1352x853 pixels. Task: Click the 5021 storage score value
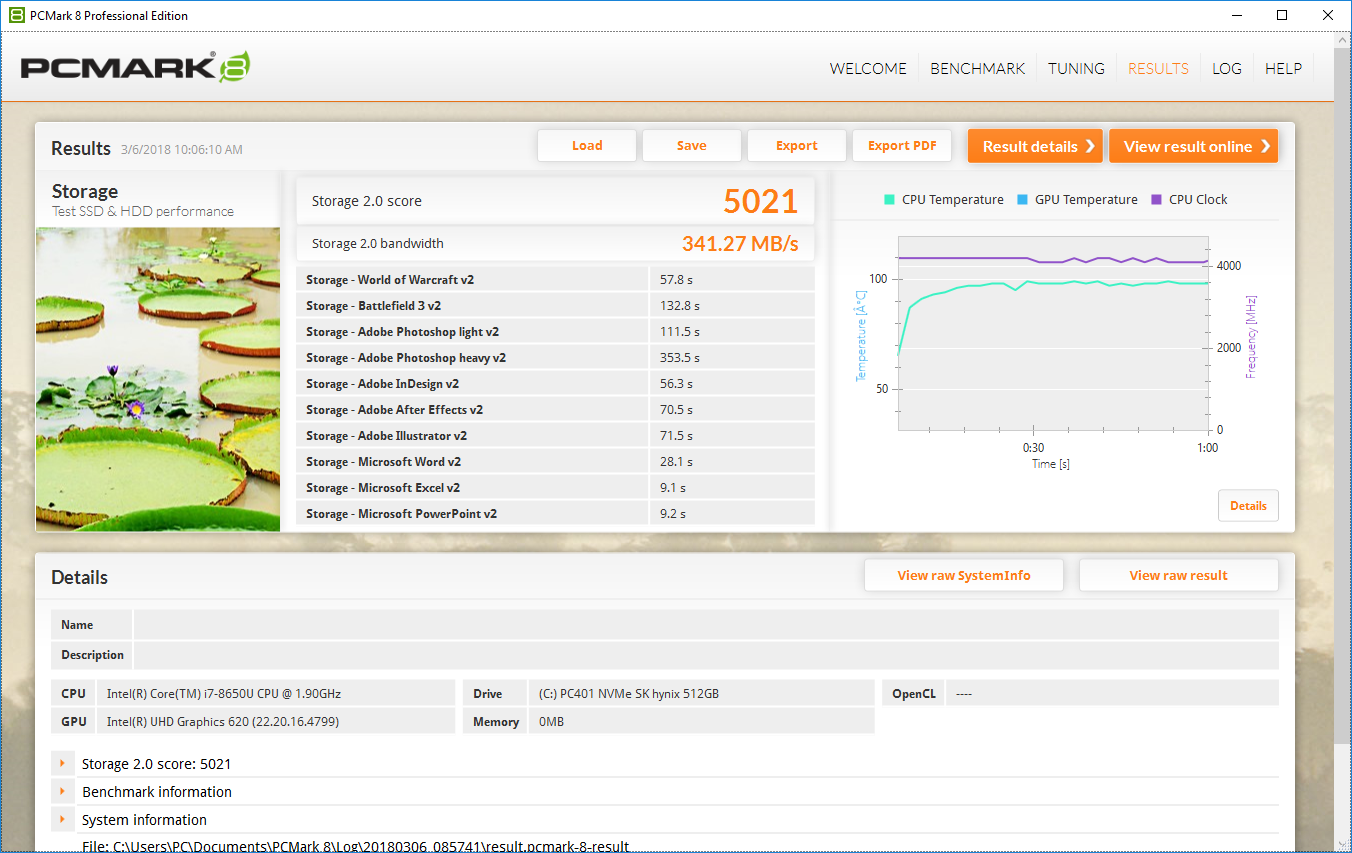(x=760, y=201)
